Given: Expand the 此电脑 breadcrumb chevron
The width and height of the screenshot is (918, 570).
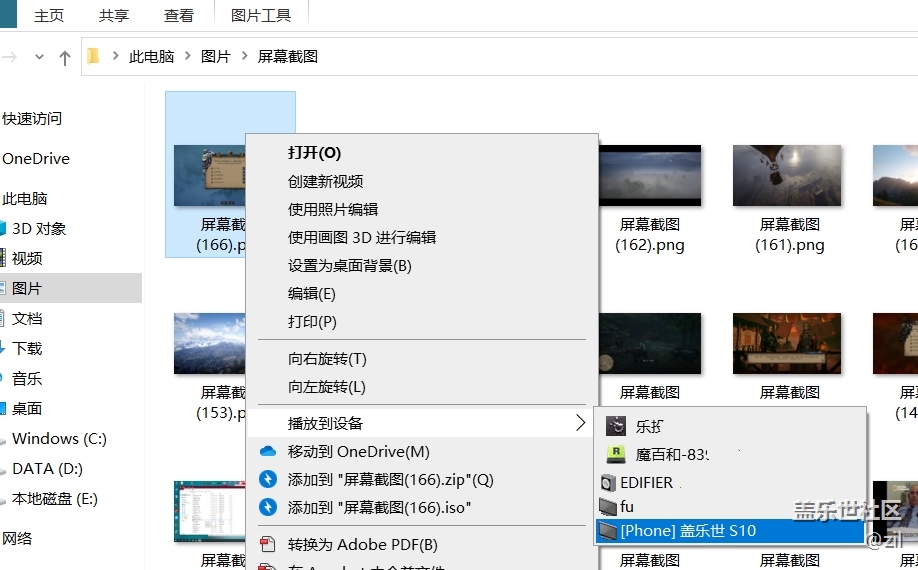Looking at the screenshot, I should (x=187, y=57).
